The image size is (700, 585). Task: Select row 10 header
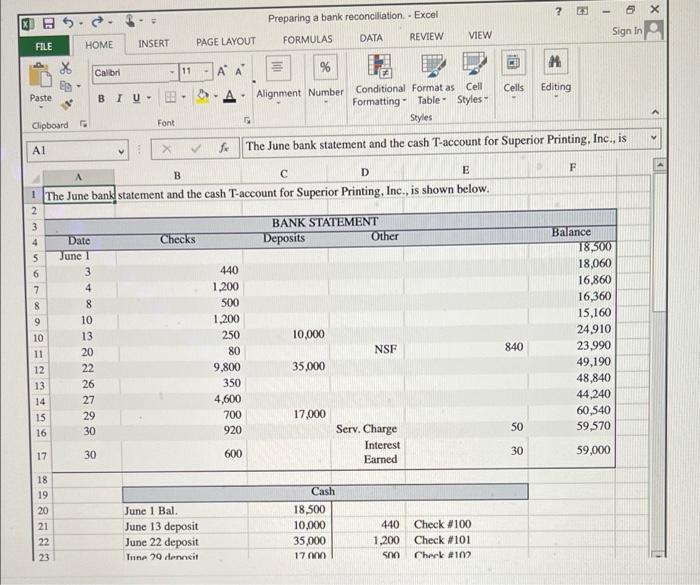pyautogui.click(x=38, y=338)
